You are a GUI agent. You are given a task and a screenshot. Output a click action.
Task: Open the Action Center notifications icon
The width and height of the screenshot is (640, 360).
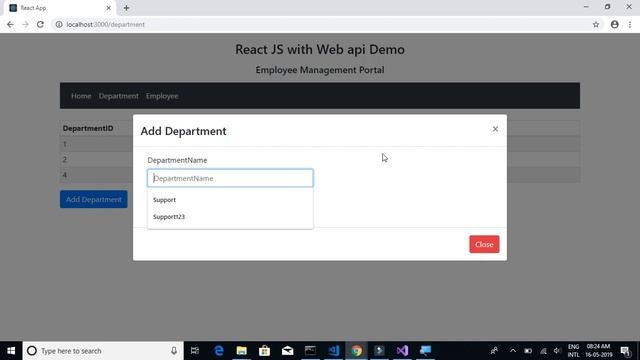625,351
